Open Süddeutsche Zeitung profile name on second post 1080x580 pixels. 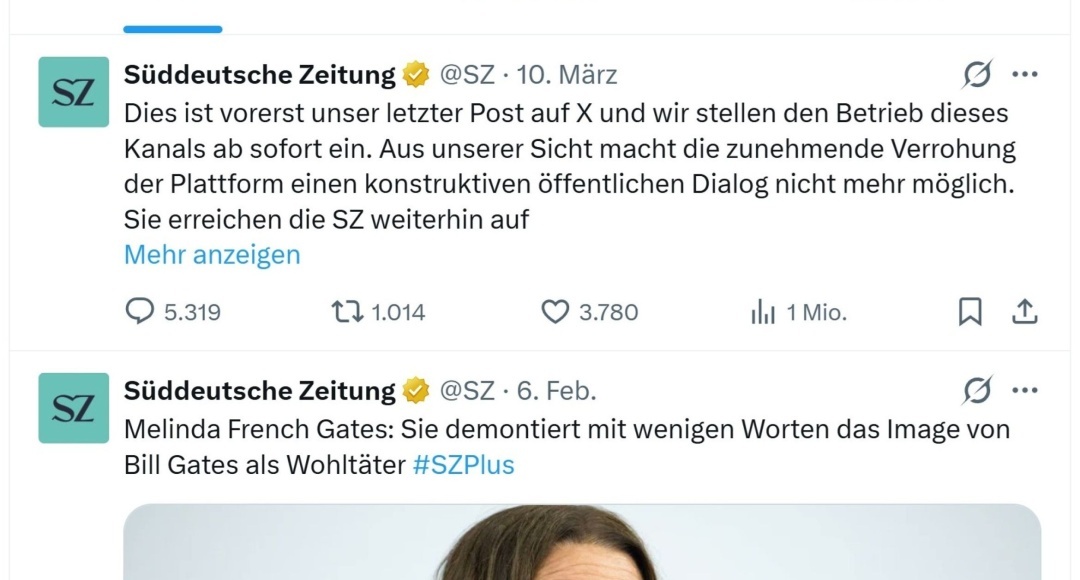coord(260,390)
